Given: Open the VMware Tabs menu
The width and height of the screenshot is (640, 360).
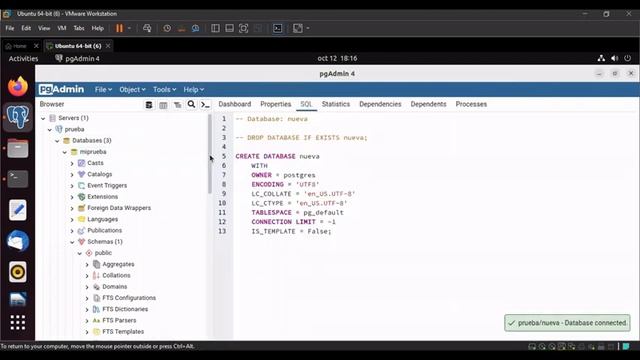Looking at the screenshot, I should pyautogui.click(x=79, y=28).
